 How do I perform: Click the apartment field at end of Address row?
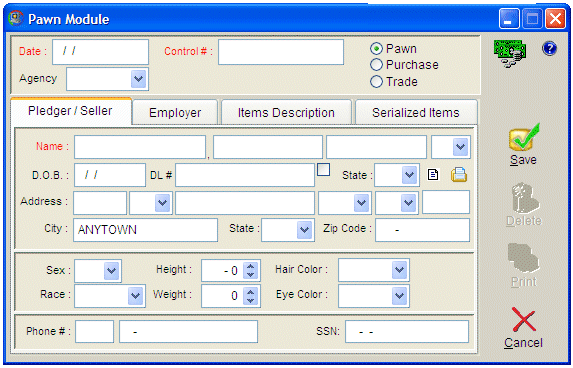[x=446, y=202]
